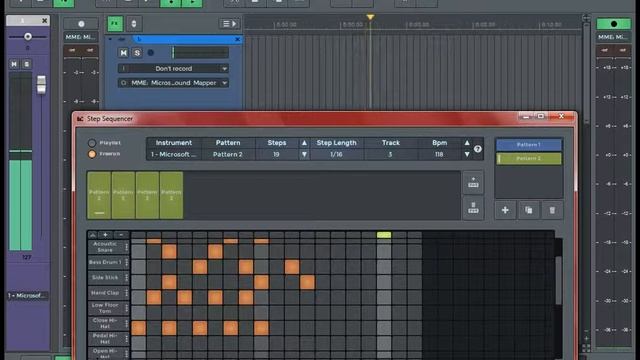Click the green master button with black dot
640x360 pixels.
click(x=613, y=24)
